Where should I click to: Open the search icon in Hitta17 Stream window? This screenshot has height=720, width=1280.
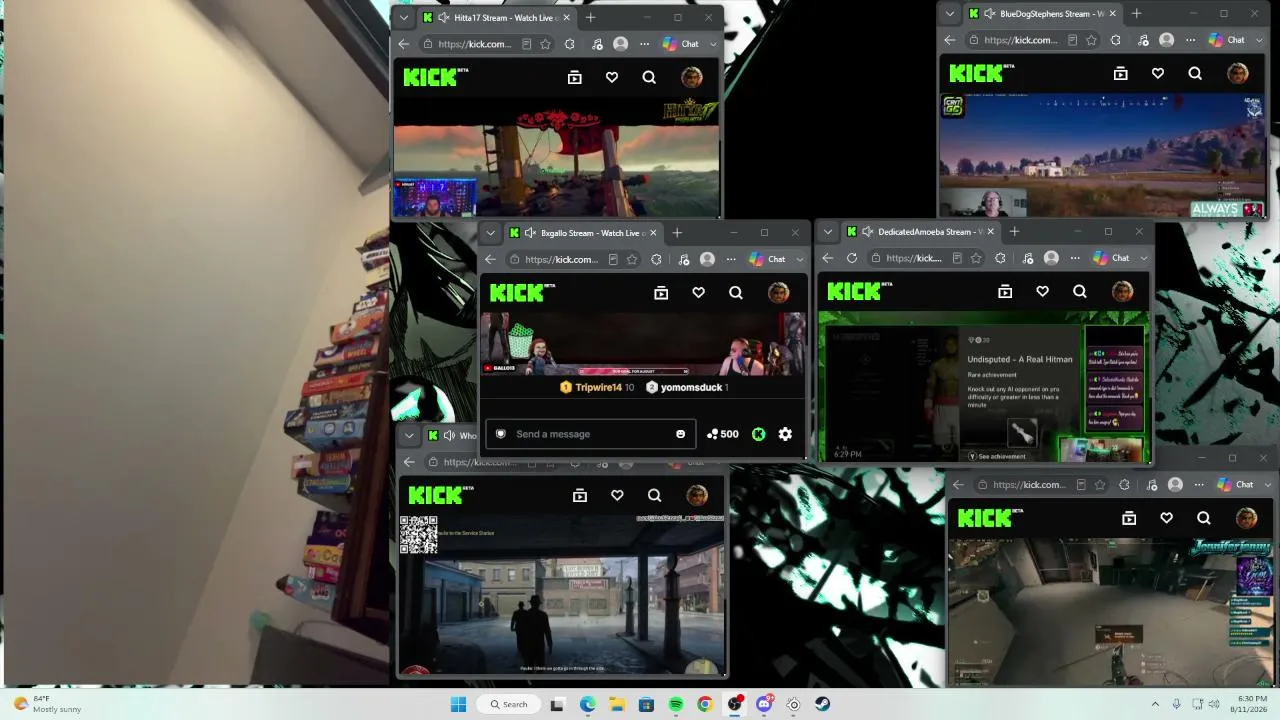649,77
